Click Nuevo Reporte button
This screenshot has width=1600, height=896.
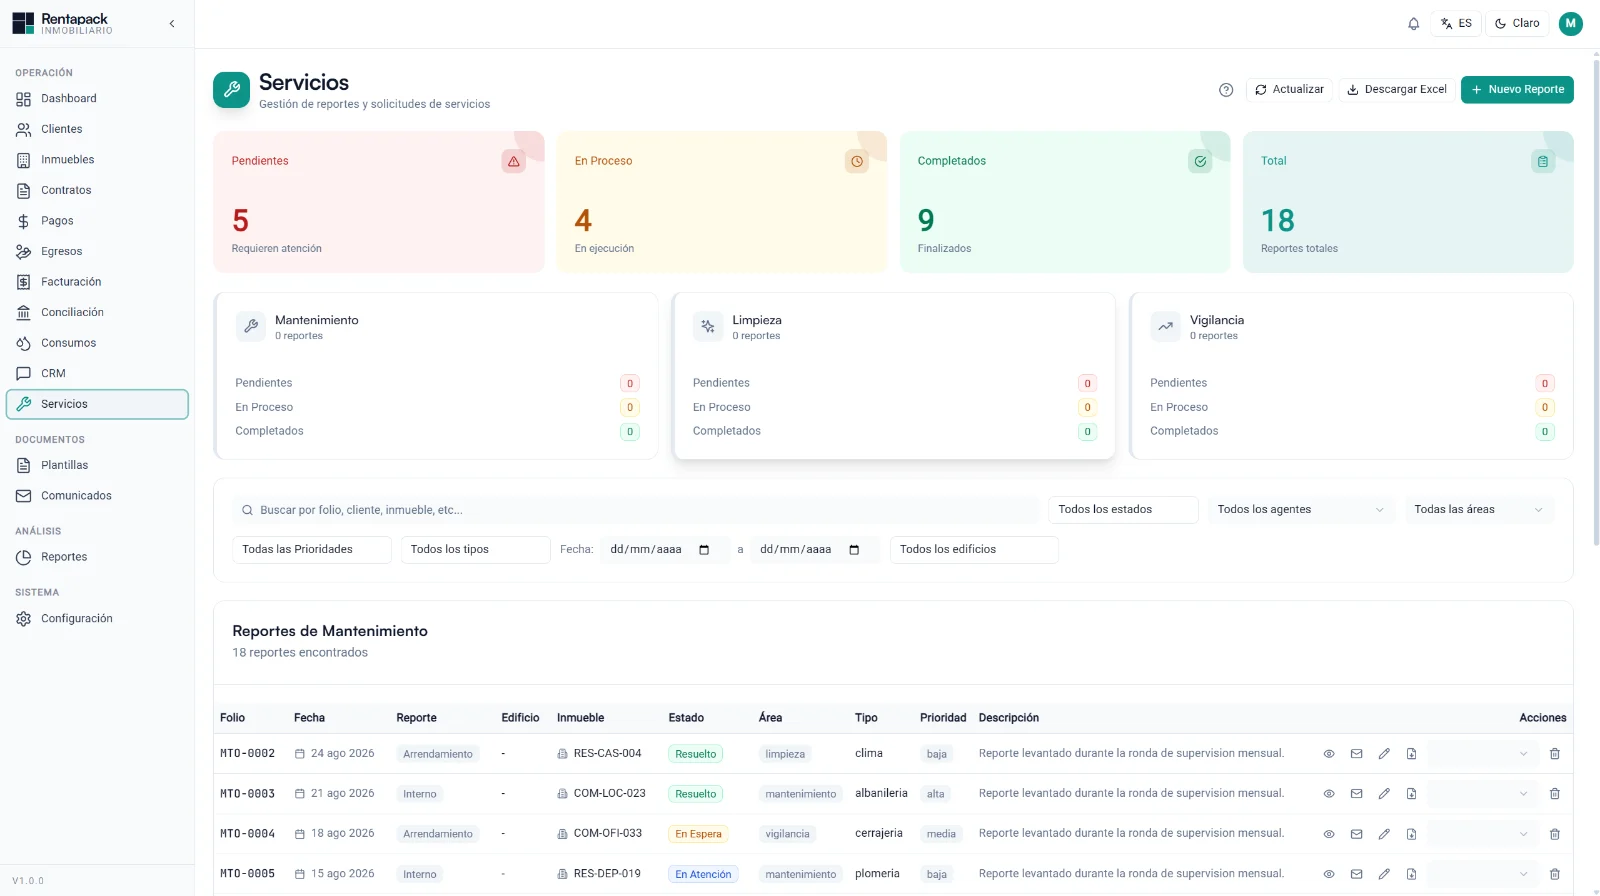pyautogui.click(x=1517, y=90)
